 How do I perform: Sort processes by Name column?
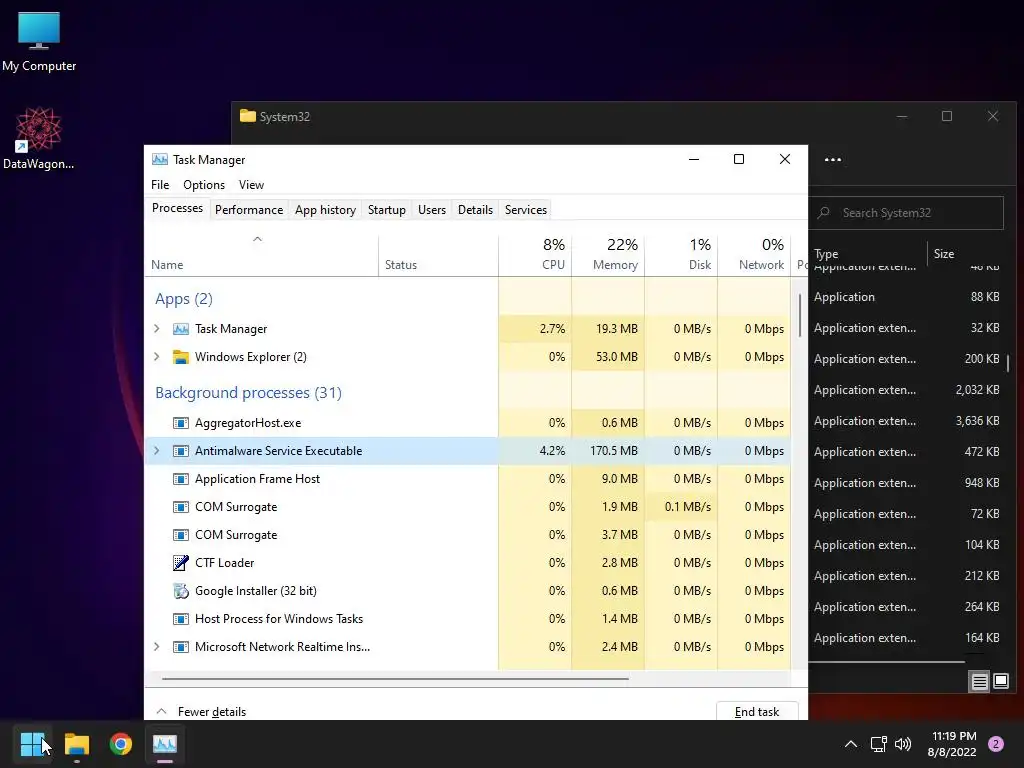tap(261, 255)
